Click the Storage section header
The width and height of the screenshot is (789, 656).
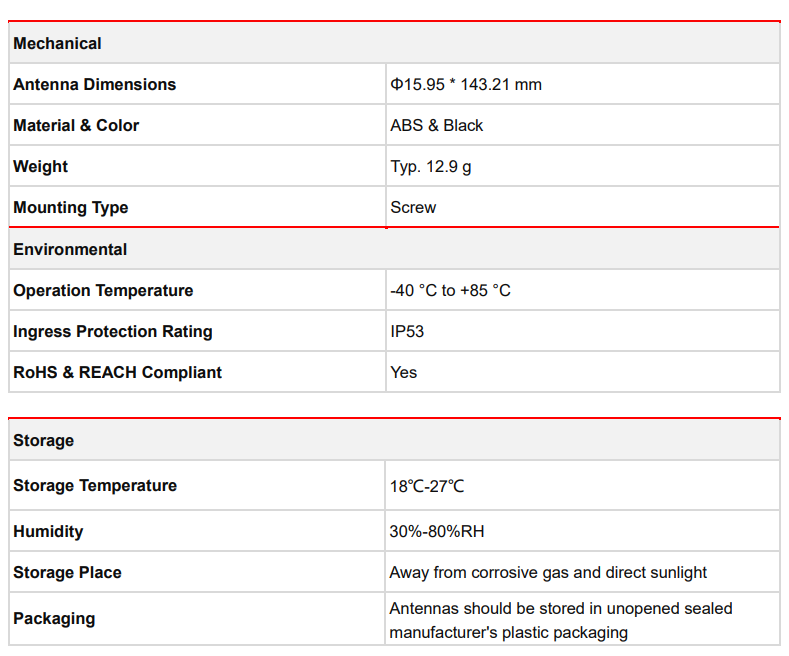click(x=43, y=441)
